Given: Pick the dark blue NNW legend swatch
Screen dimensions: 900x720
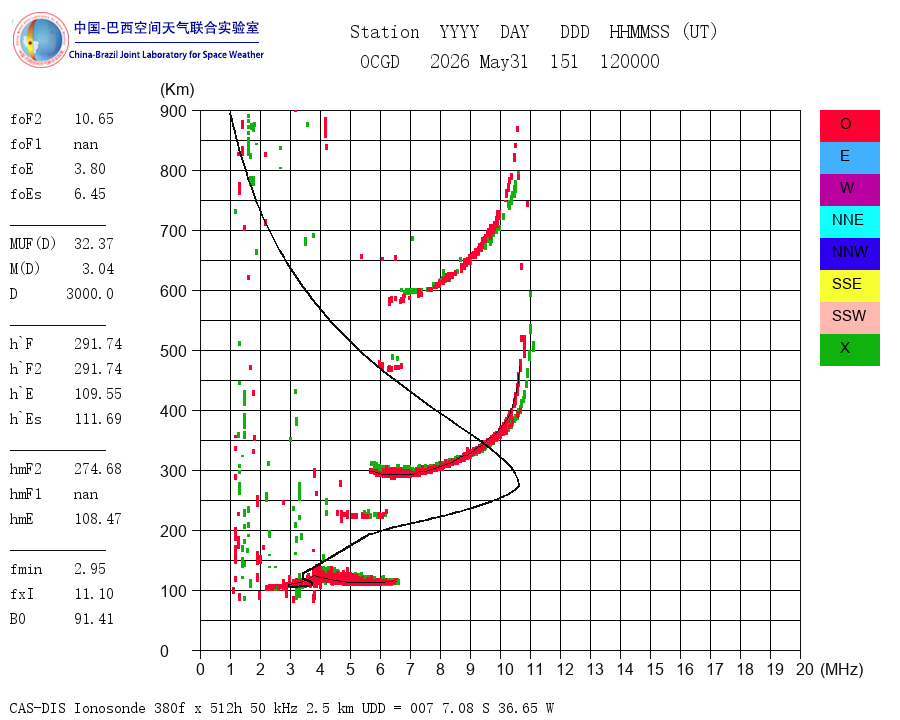Looking at the screenshot, I should pyautogui.click(x=849, y=254).
